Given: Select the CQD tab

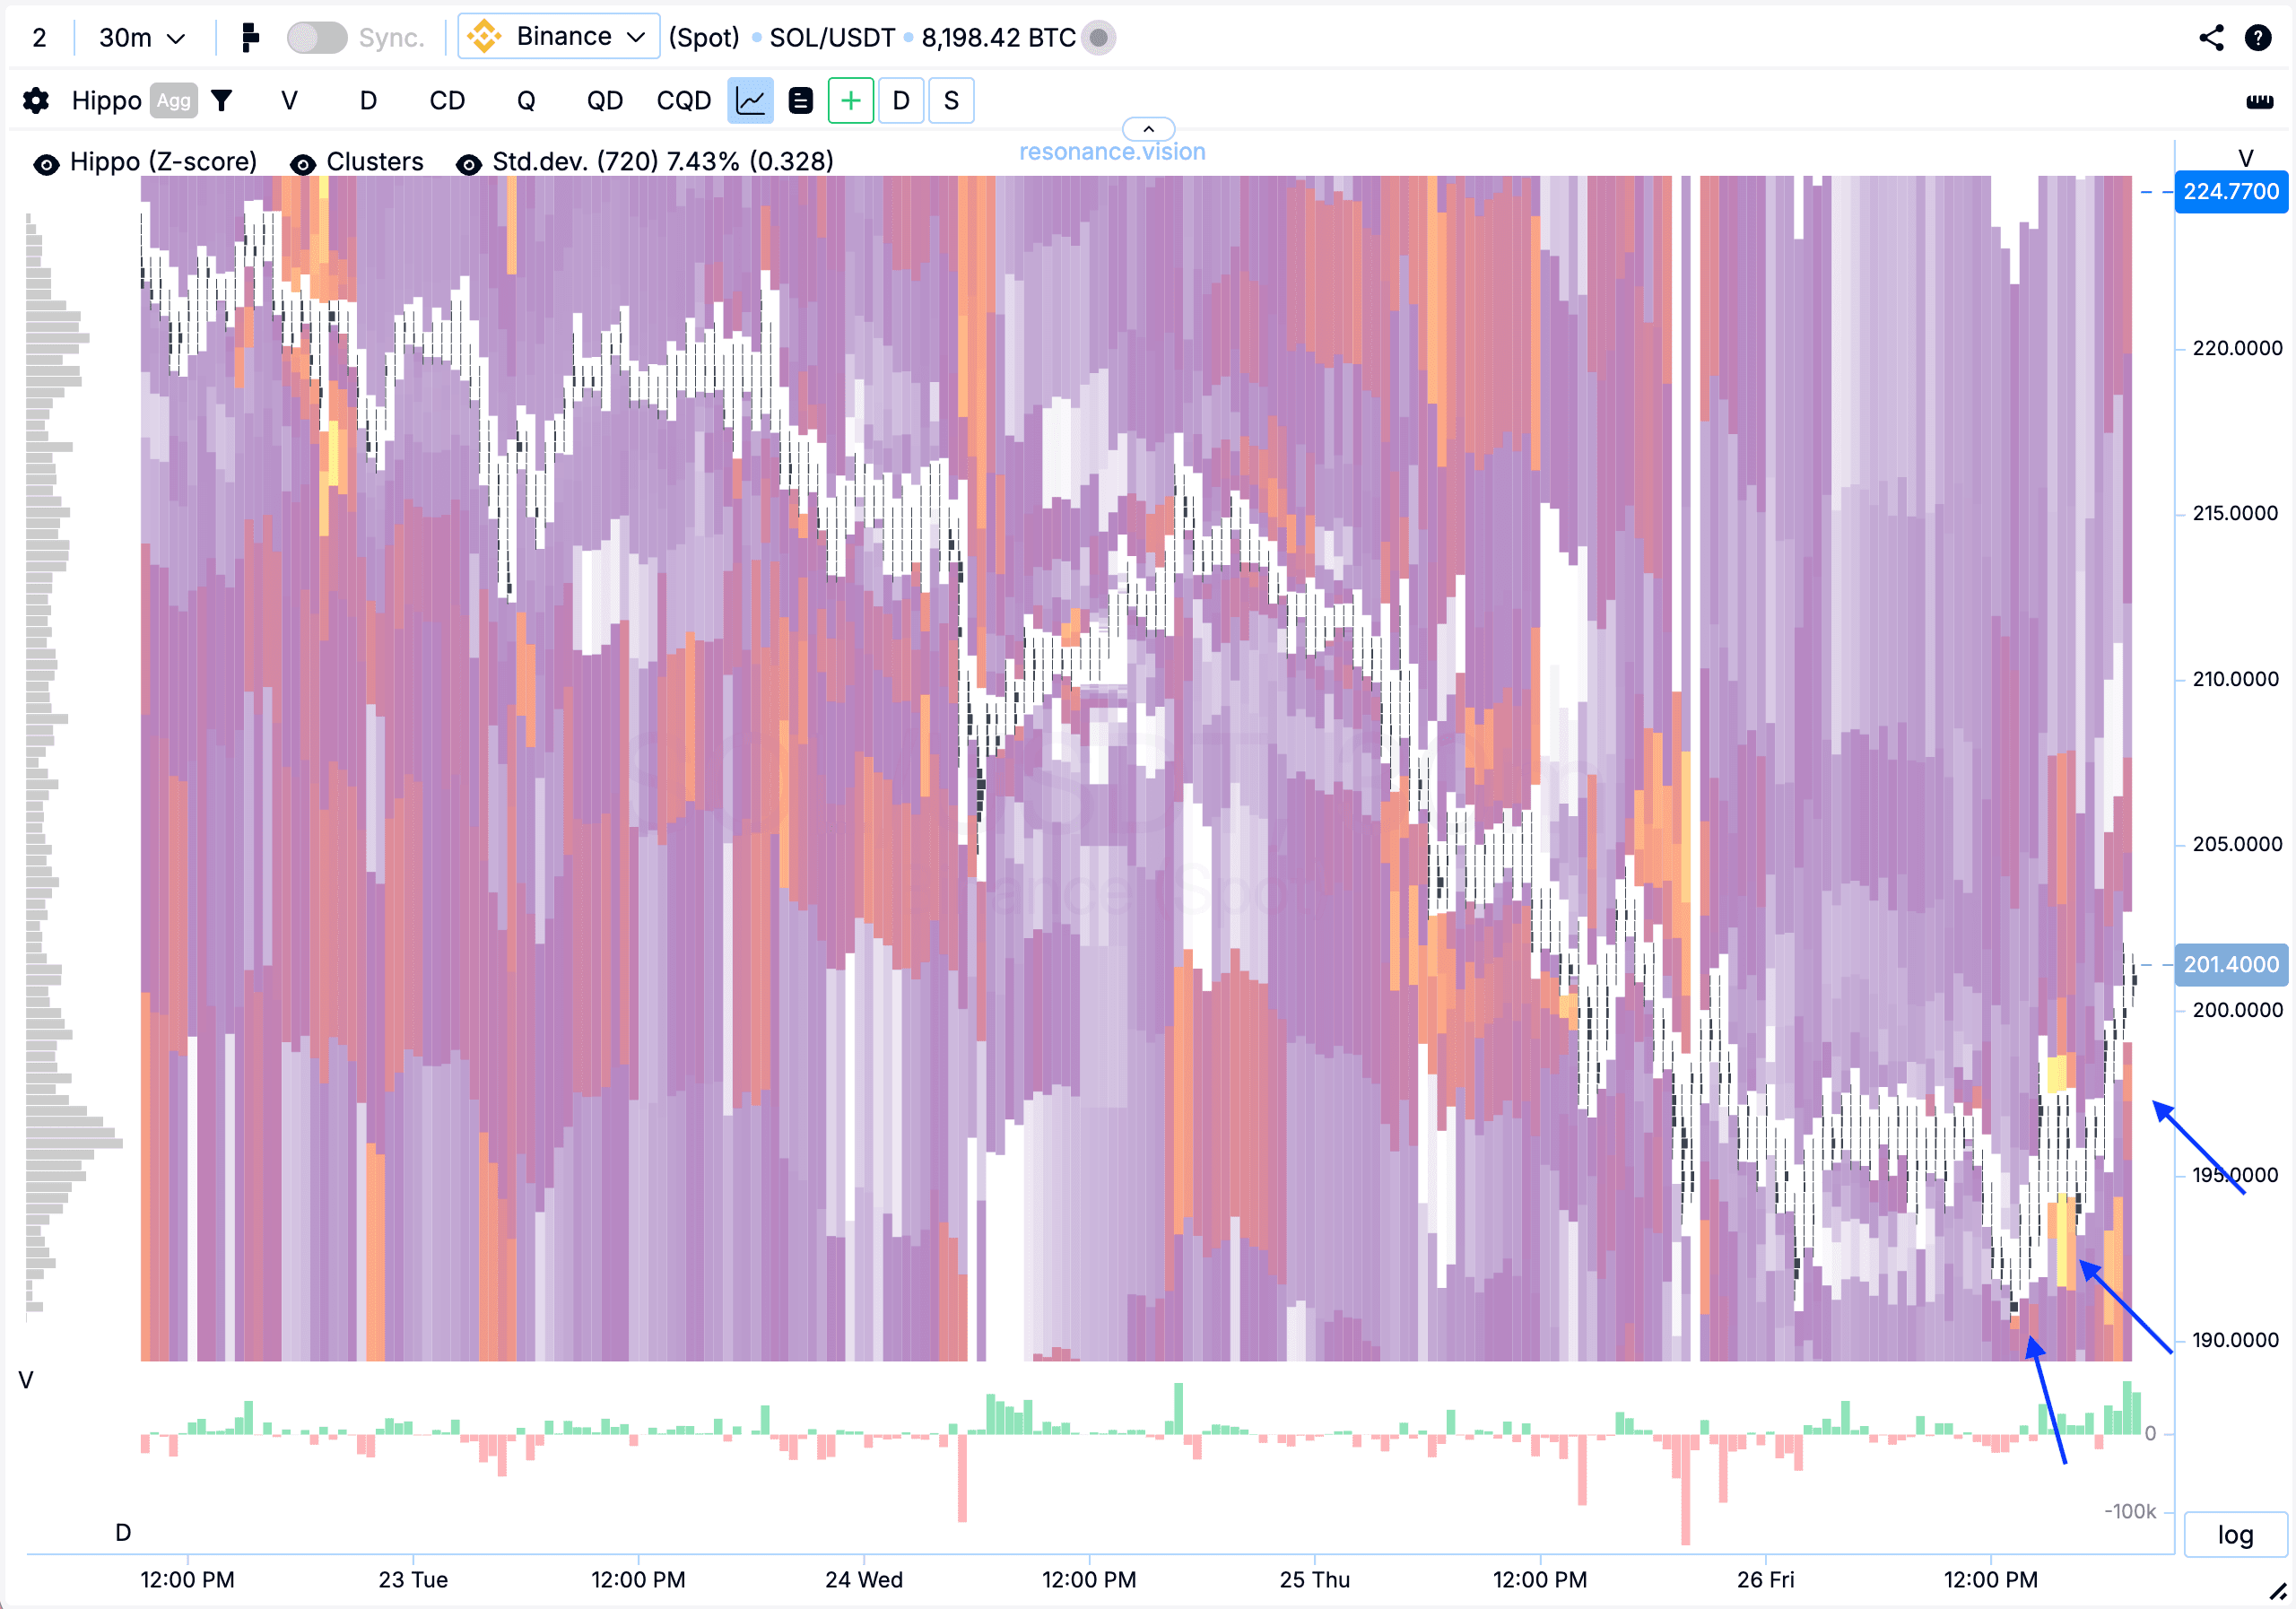Looking at the screenshot, I should [683, 101].
